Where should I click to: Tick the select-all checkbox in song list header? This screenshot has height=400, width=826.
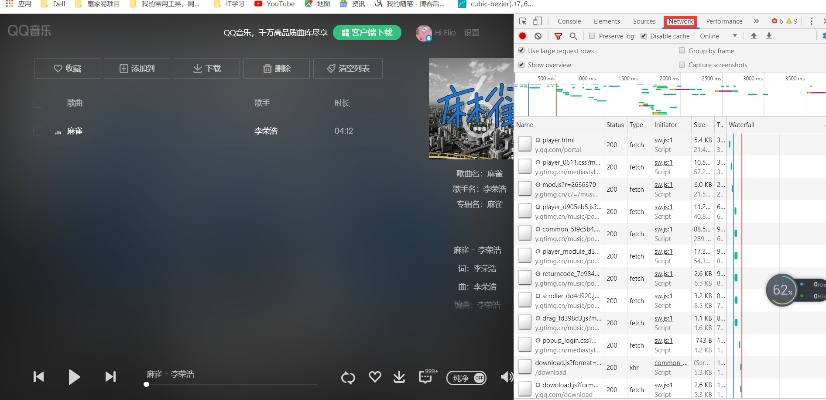coord(37,103)
